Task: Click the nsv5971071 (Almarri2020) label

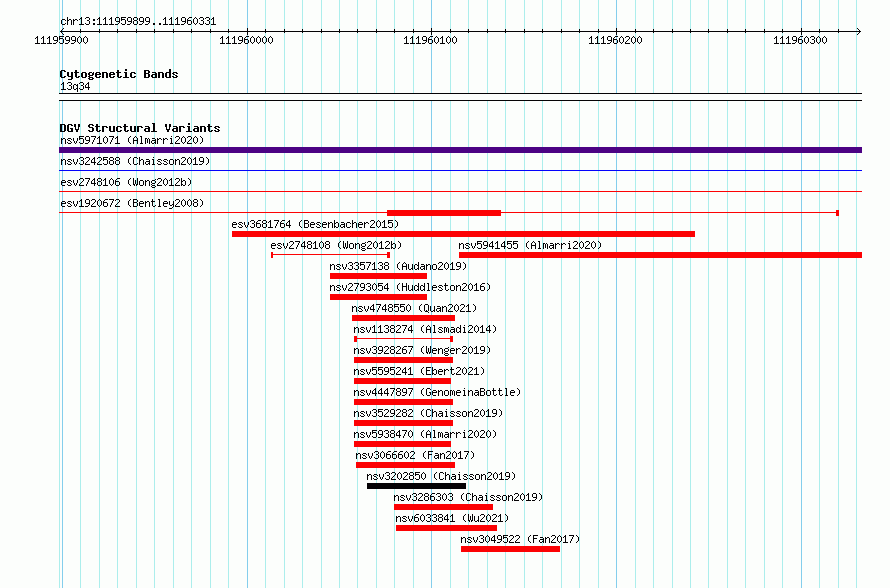Action: 132,140
